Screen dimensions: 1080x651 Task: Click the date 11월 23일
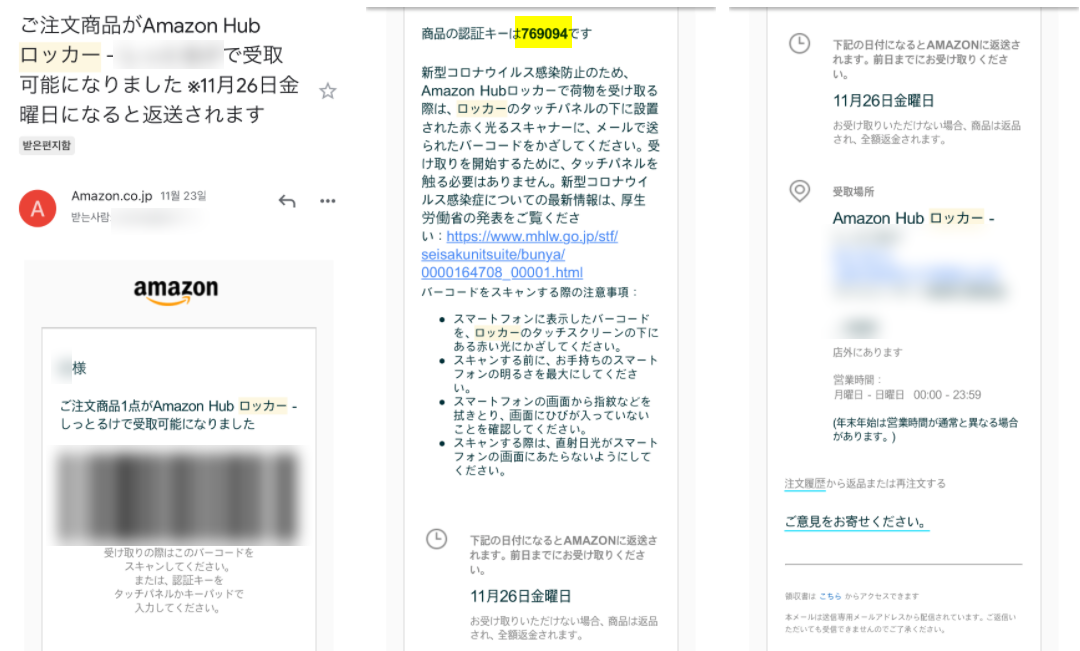[183, 196]
